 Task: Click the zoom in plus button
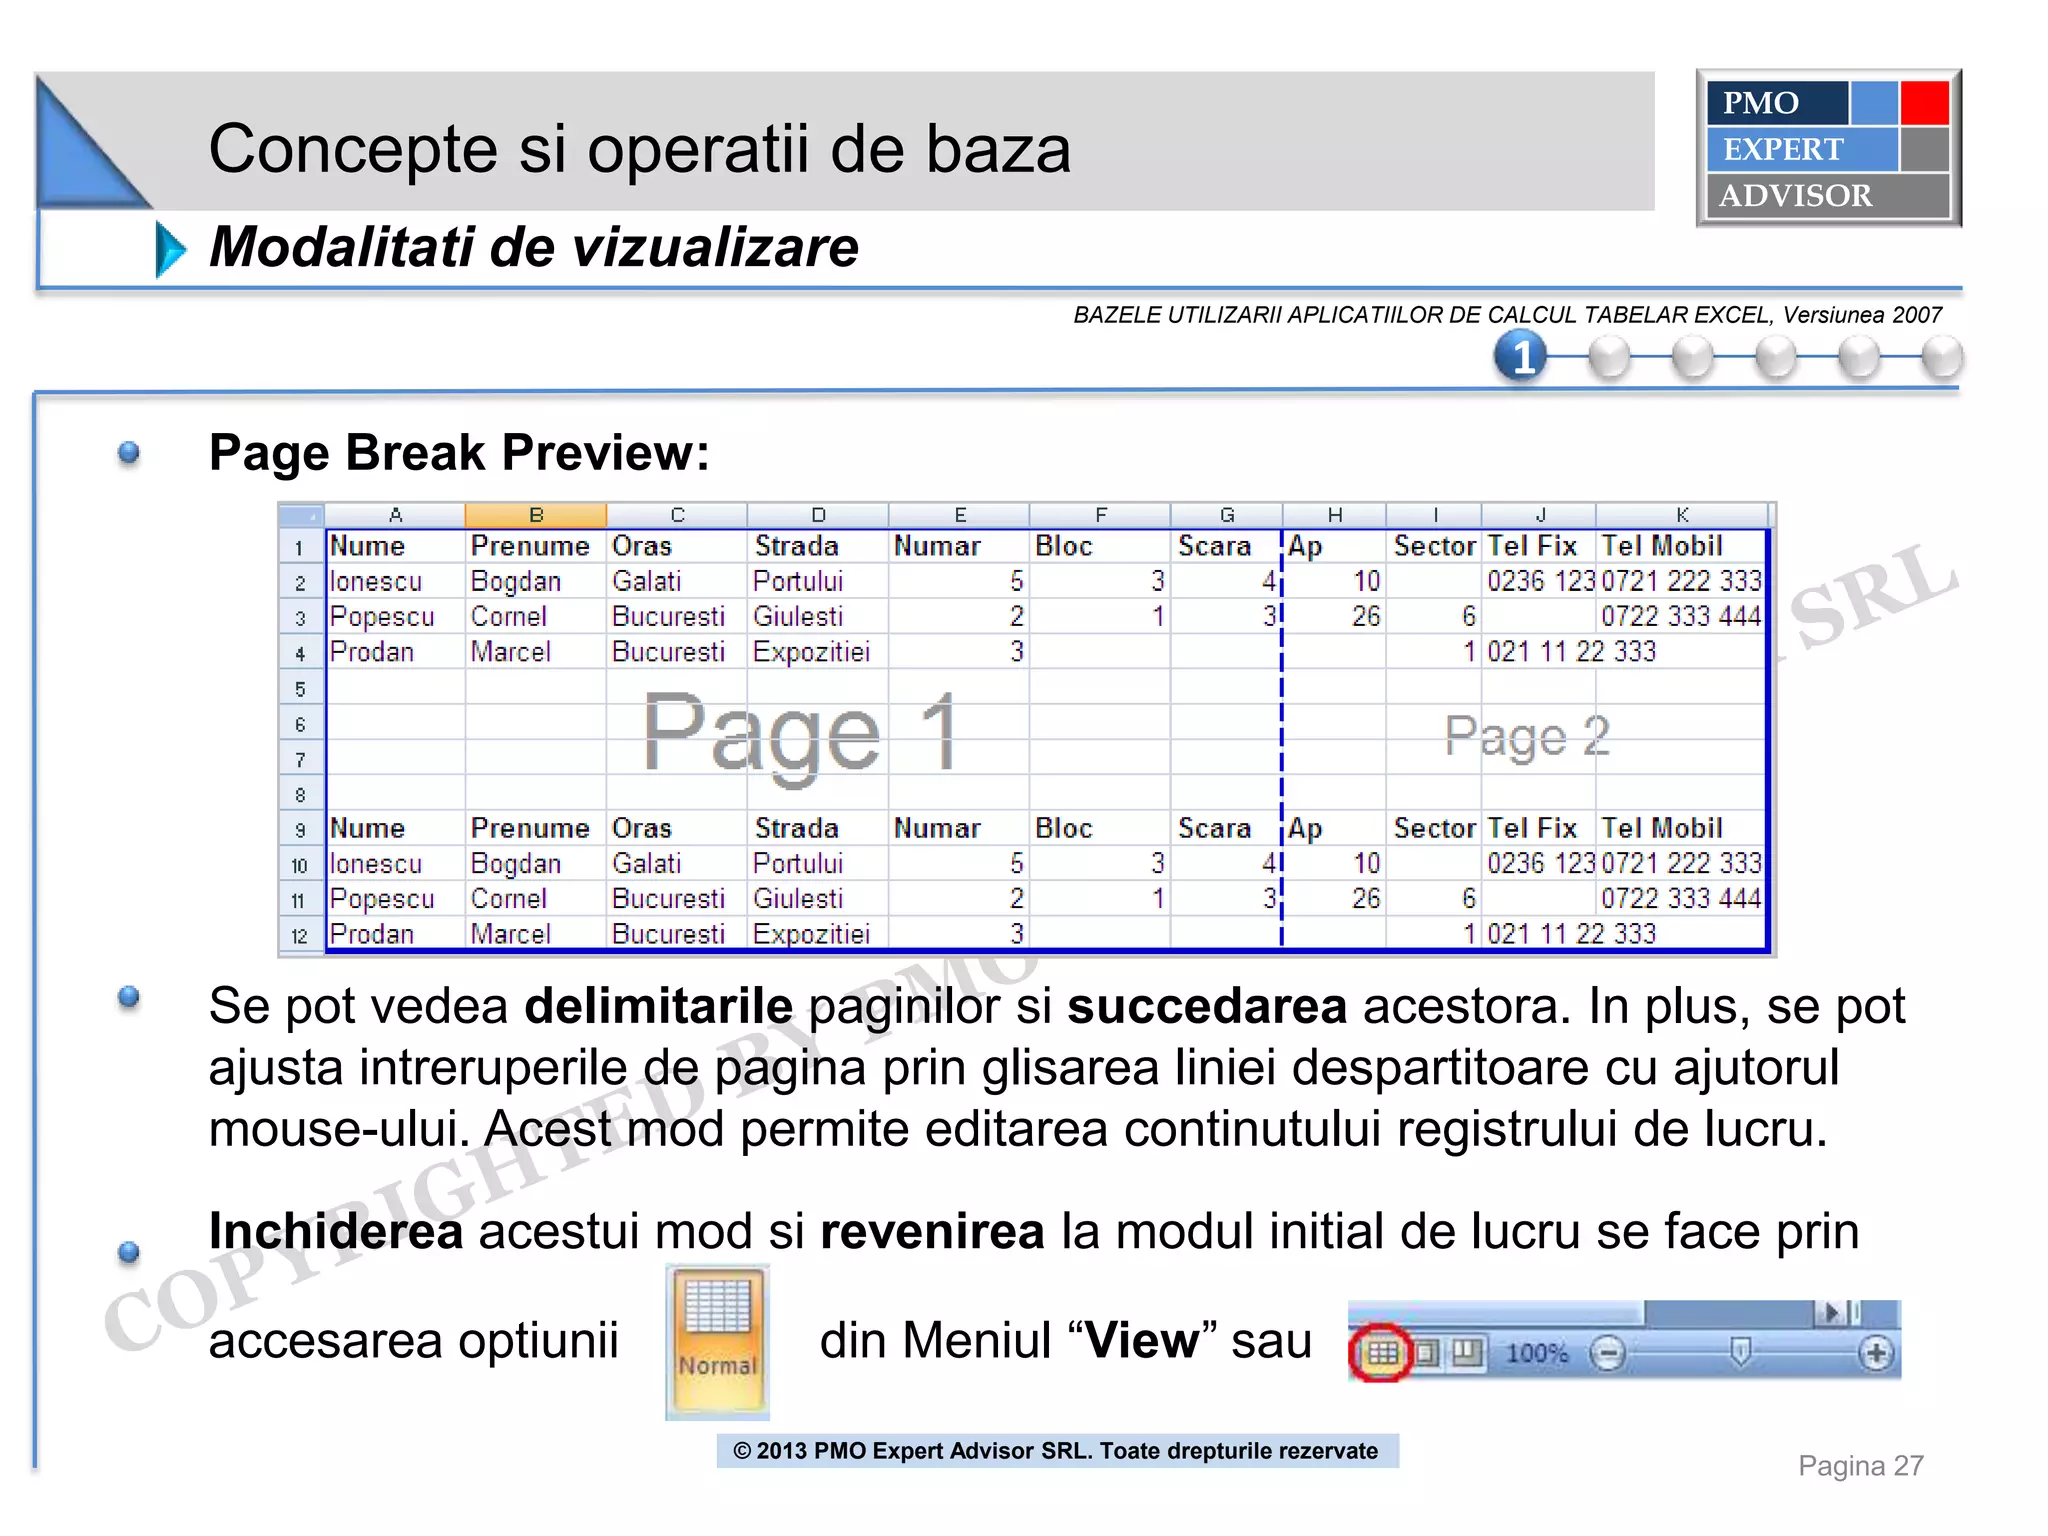click(1875, 1354)
